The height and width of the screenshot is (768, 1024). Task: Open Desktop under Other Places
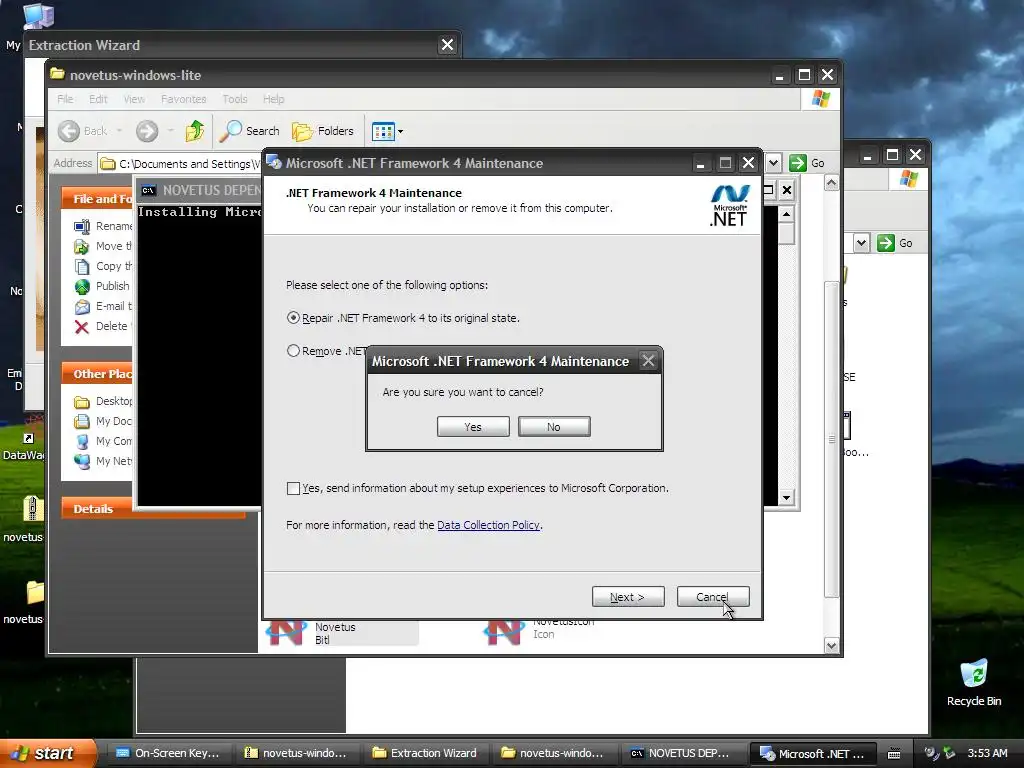point(103,401)
